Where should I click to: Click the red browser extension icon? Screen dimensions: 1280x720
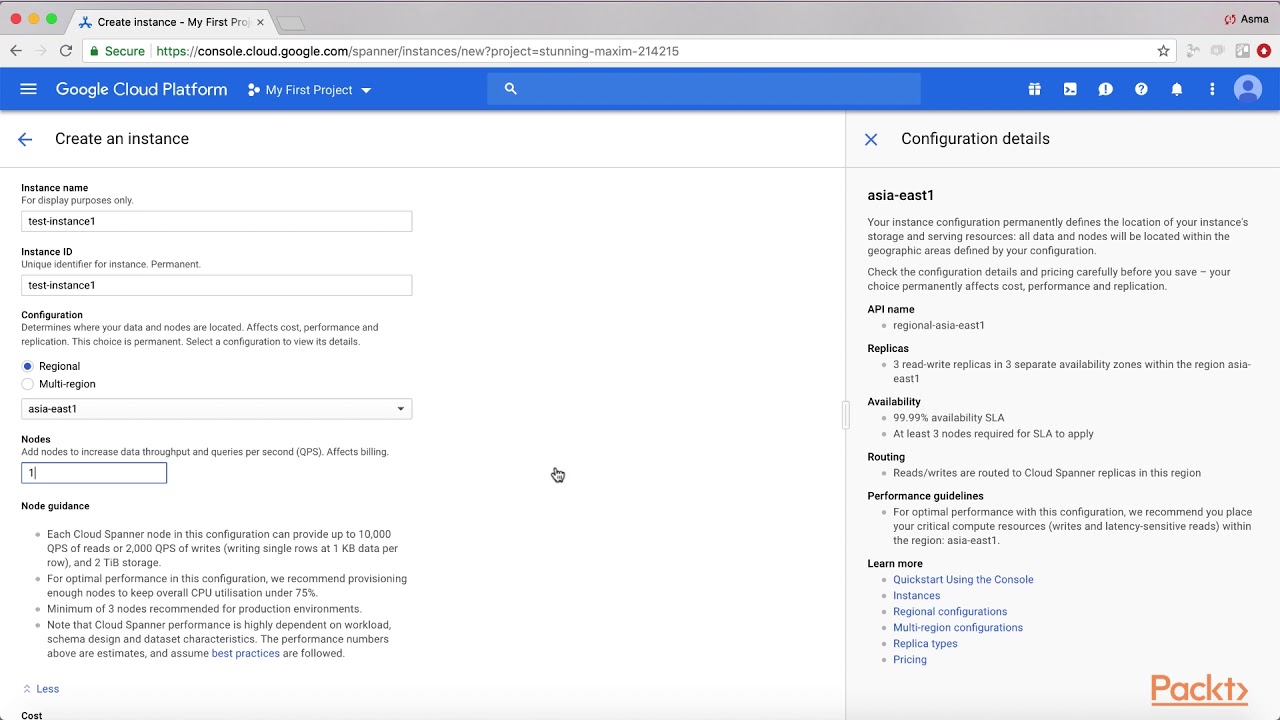pos(1264,51)
